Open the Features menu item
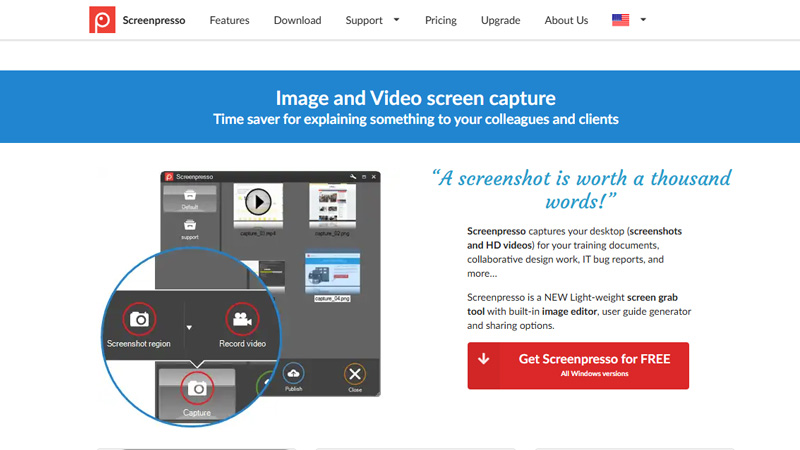The image size is (800, 450). coord(229,20)
